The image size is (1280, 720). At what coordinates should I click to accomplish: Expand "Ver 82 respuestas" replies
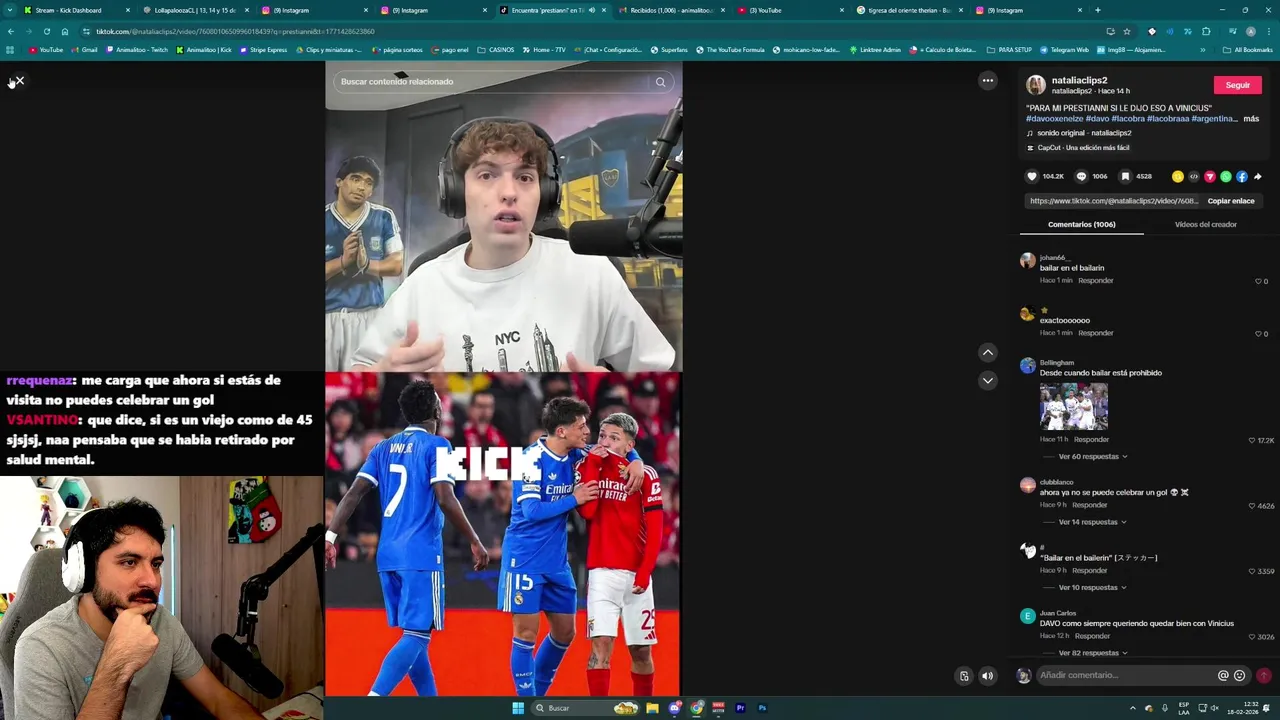tap(1093, 653)
